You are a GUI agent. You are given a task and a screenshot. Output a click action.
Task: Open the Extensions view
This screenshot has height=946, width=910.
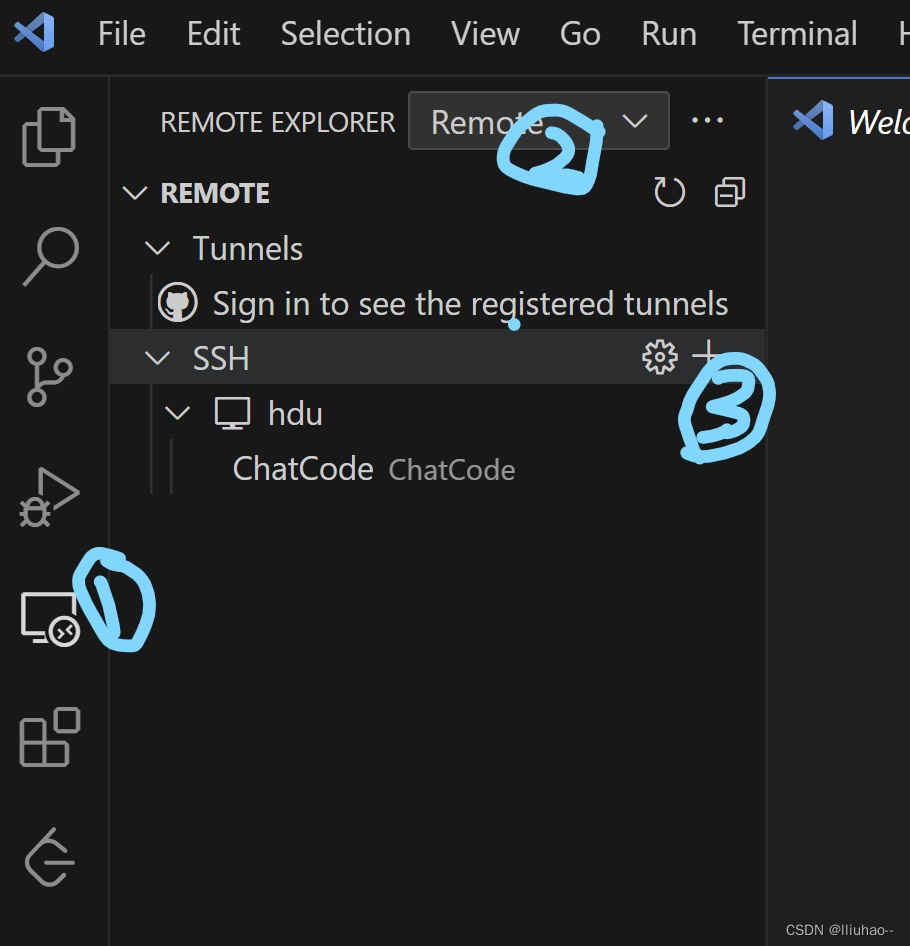(x=50, y=737)
